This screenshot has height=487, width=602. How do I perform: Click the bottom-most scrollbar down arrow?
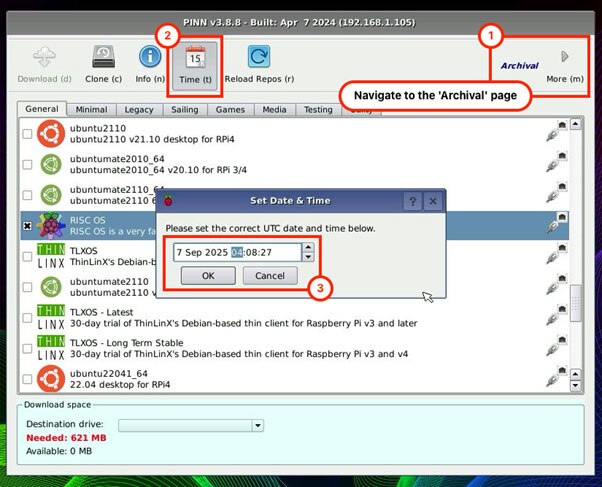[x=575, y=385]
